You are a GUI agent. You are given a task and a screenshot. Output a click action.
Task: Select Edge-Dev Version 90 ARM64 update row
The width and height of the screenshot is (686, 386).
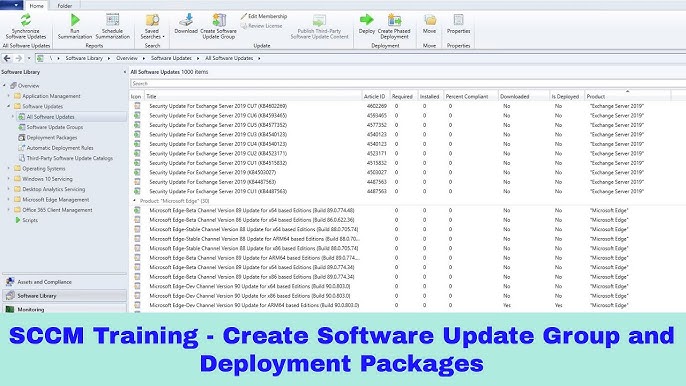(x=408, y=305)
